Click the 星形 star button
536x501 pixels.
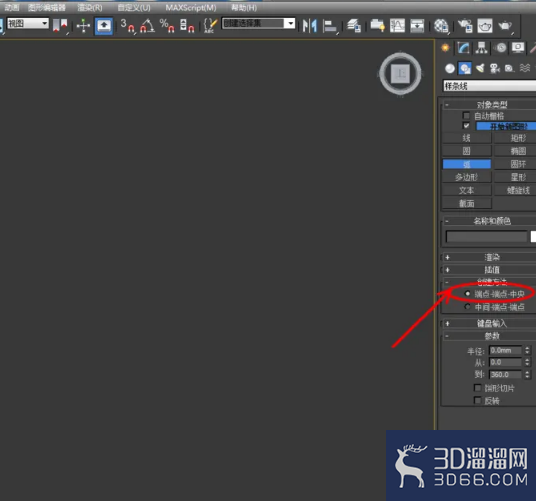tap(516, 177)
